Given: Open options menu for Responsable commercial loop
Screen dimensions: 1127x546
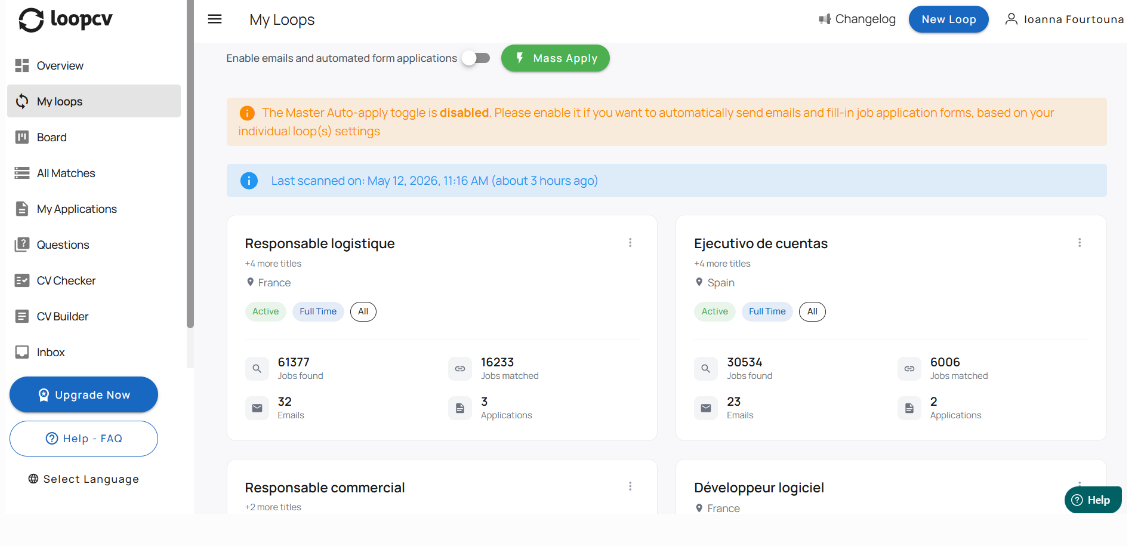Looking at the screenshot, I should click(x=630, y=486).
